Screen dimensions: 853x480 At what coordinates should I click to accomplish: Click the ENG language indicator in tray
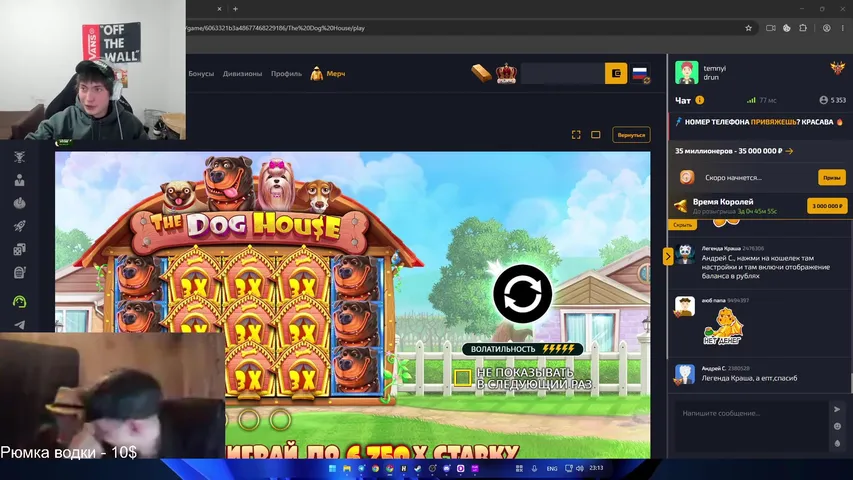point(552,469)
